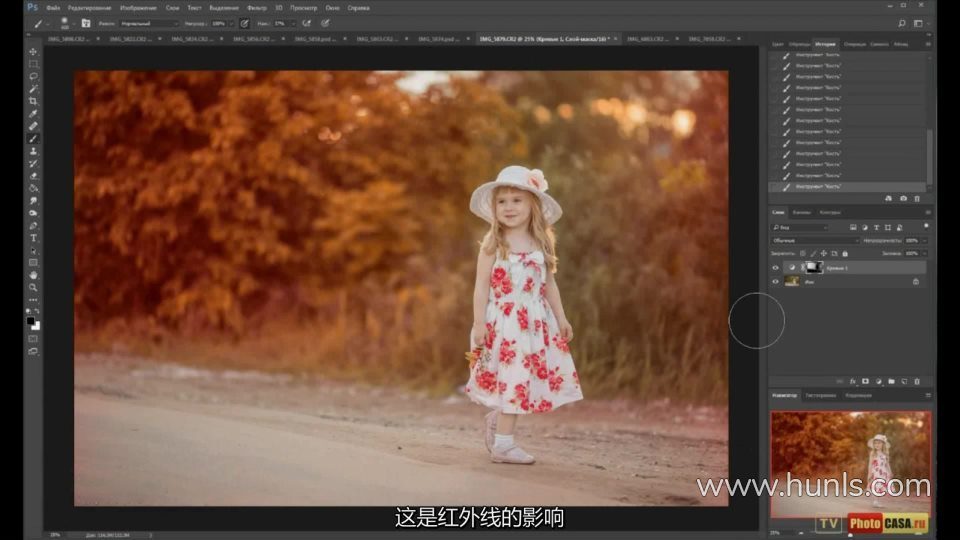Toggle lock image pixels

[813, 253]
